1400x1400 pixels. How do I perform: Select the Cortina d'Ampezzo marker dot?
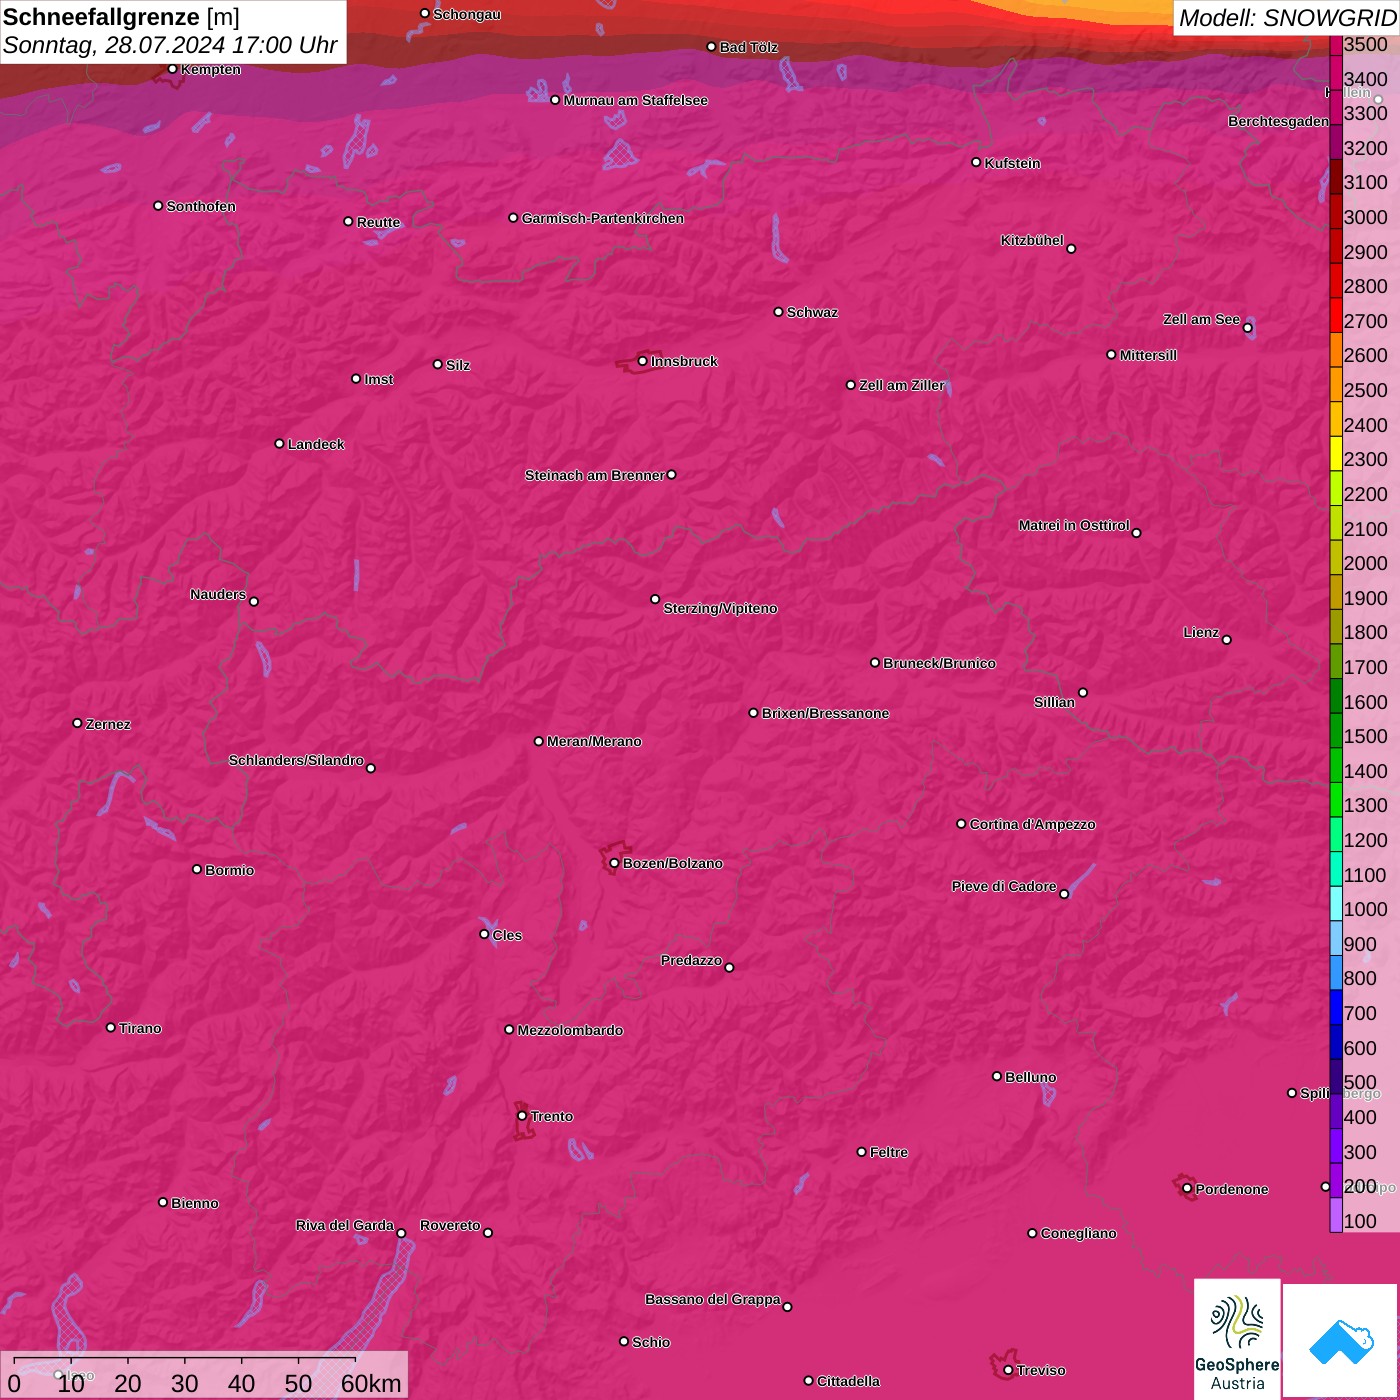[x=961, y=824]
